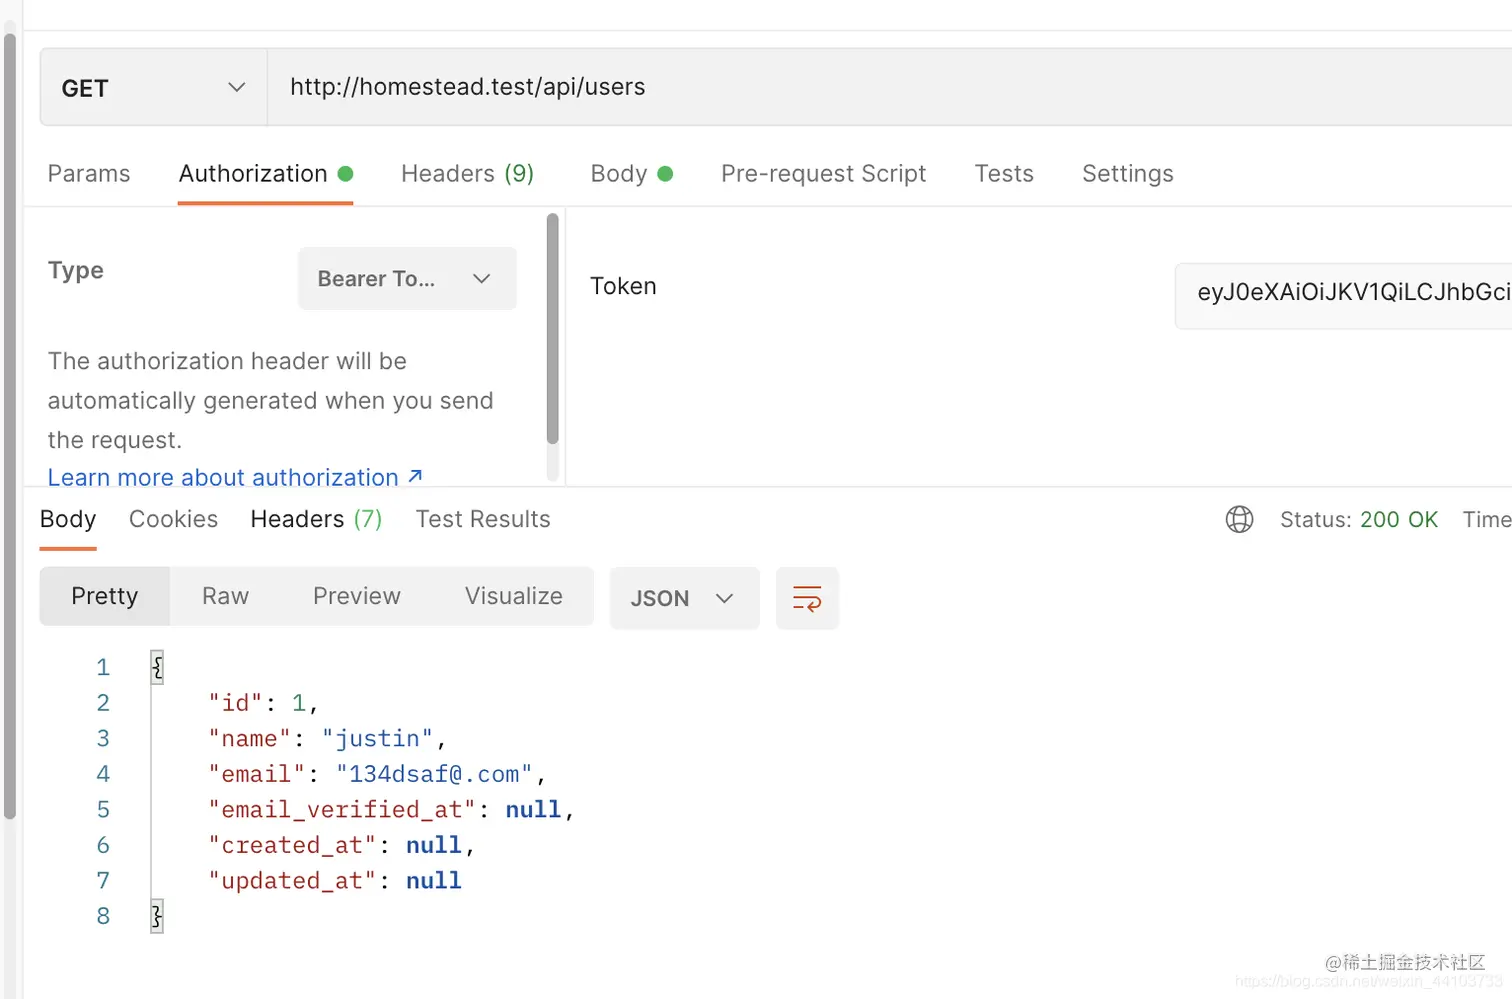Viewport: 1512px width, 999px height.
Task: Open the GET method dropdown
Action: 153,88
